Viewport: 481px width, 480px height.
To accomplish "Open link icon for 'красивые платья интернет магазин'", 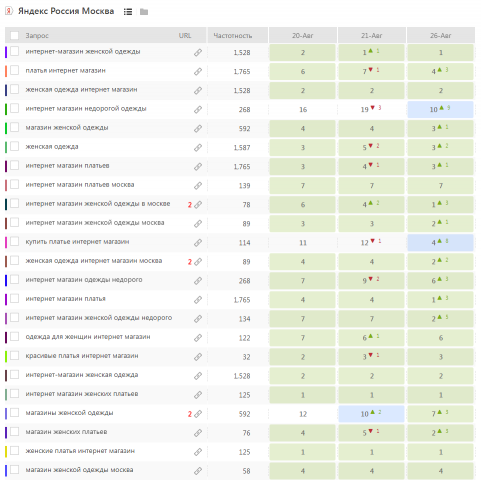I will [198, 356].
